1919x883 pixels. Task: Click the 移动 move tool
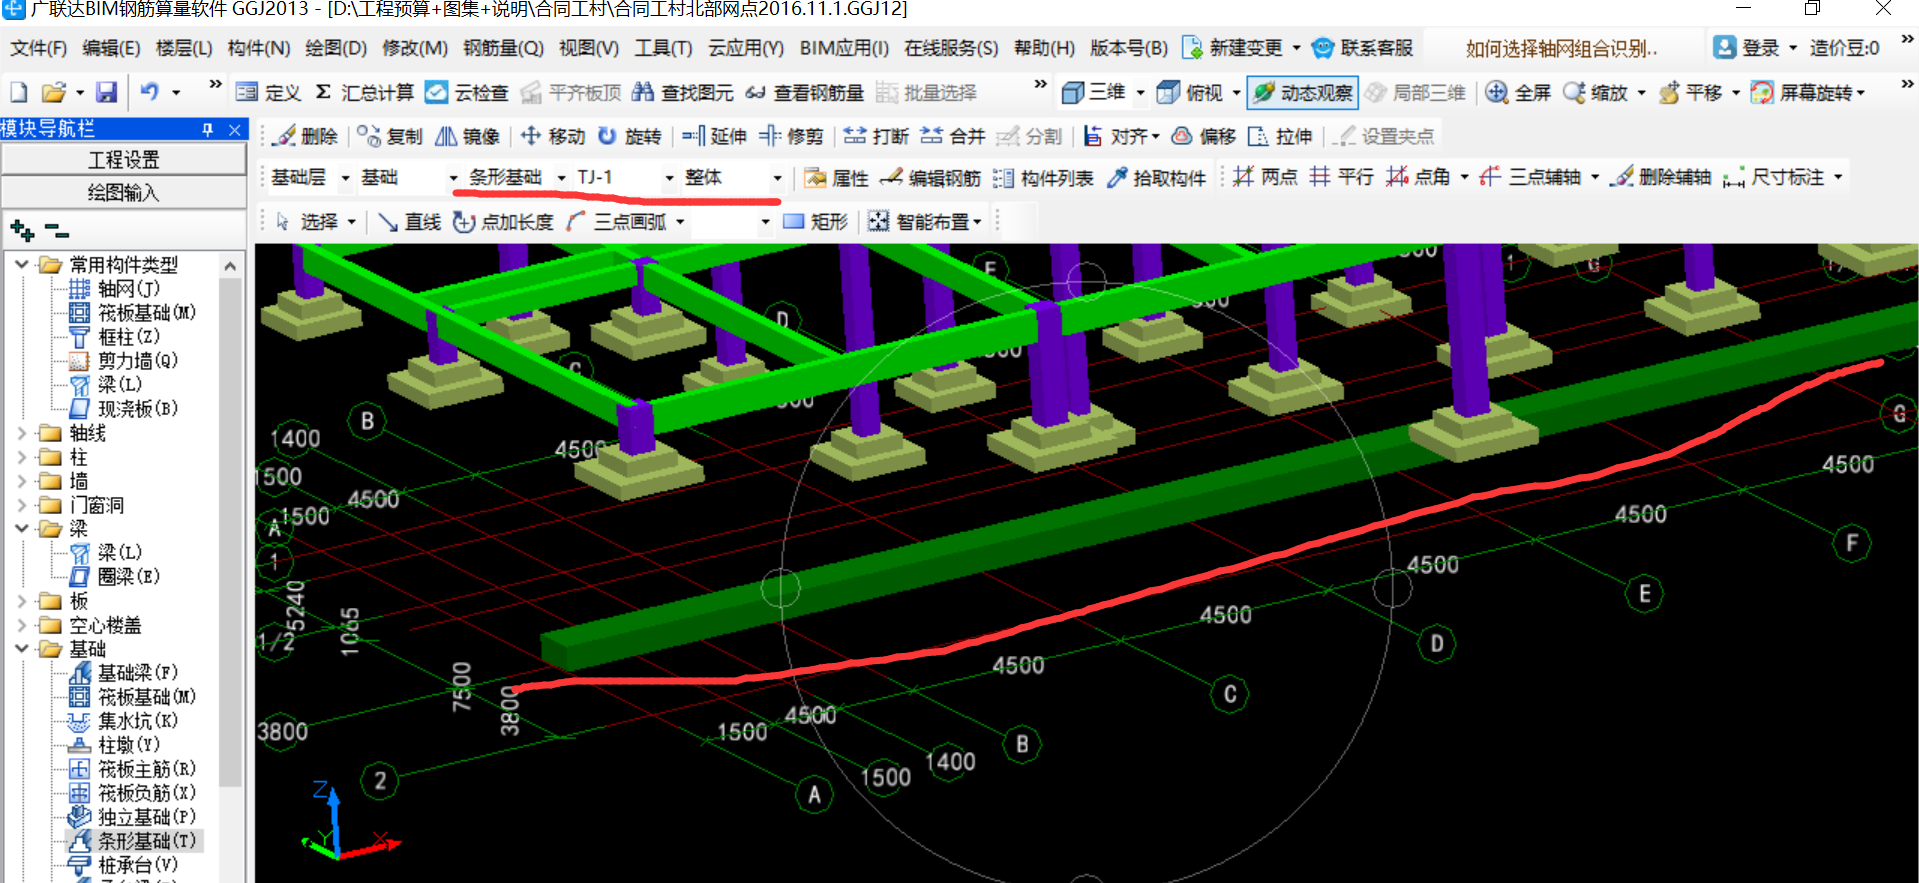point(552,136)
